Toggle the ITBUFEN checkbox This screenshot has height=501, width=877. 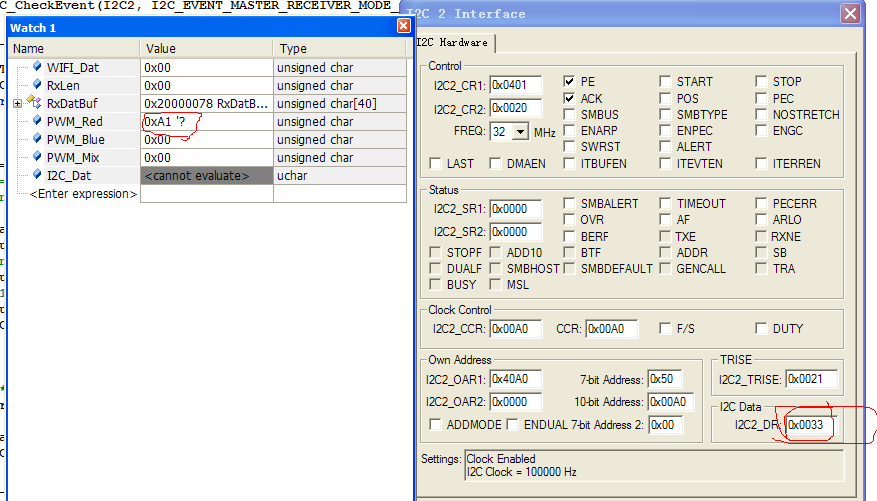569,163
